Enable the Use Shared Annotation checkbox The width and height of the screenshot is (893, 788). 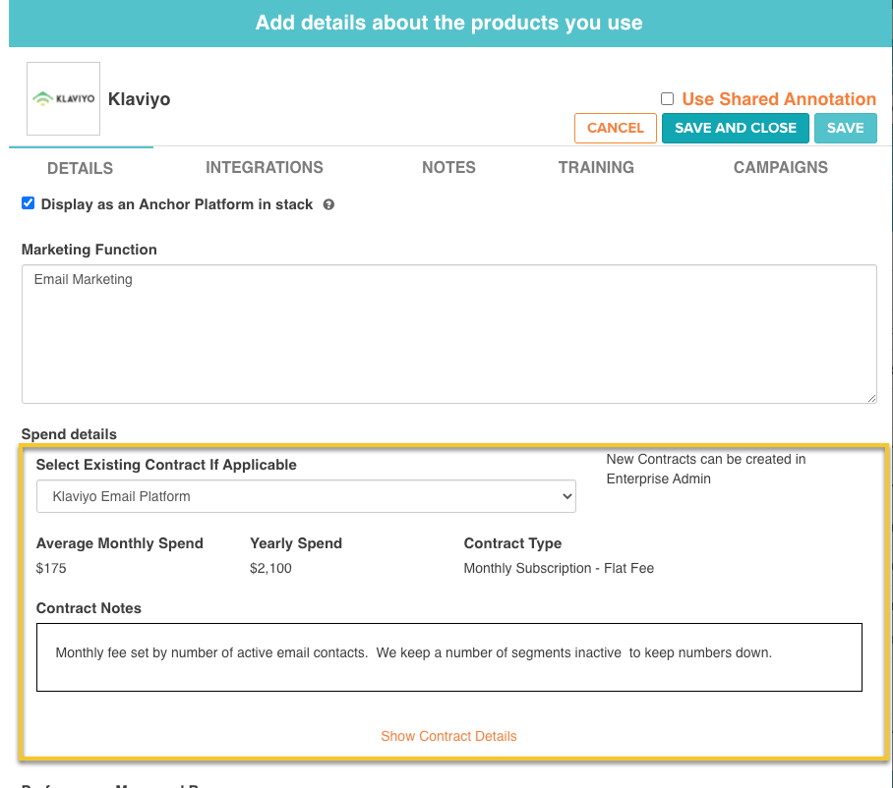pos(667,98)
